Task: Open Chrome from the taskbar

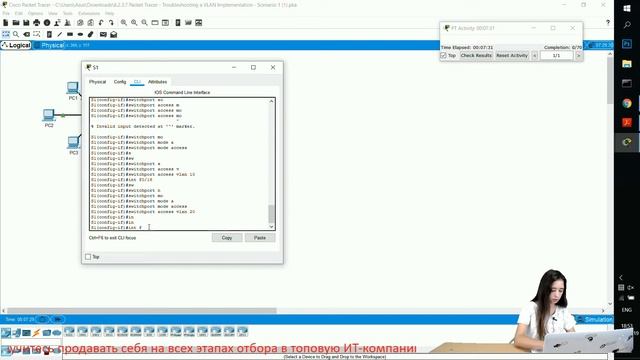Action: pos(627,103)
